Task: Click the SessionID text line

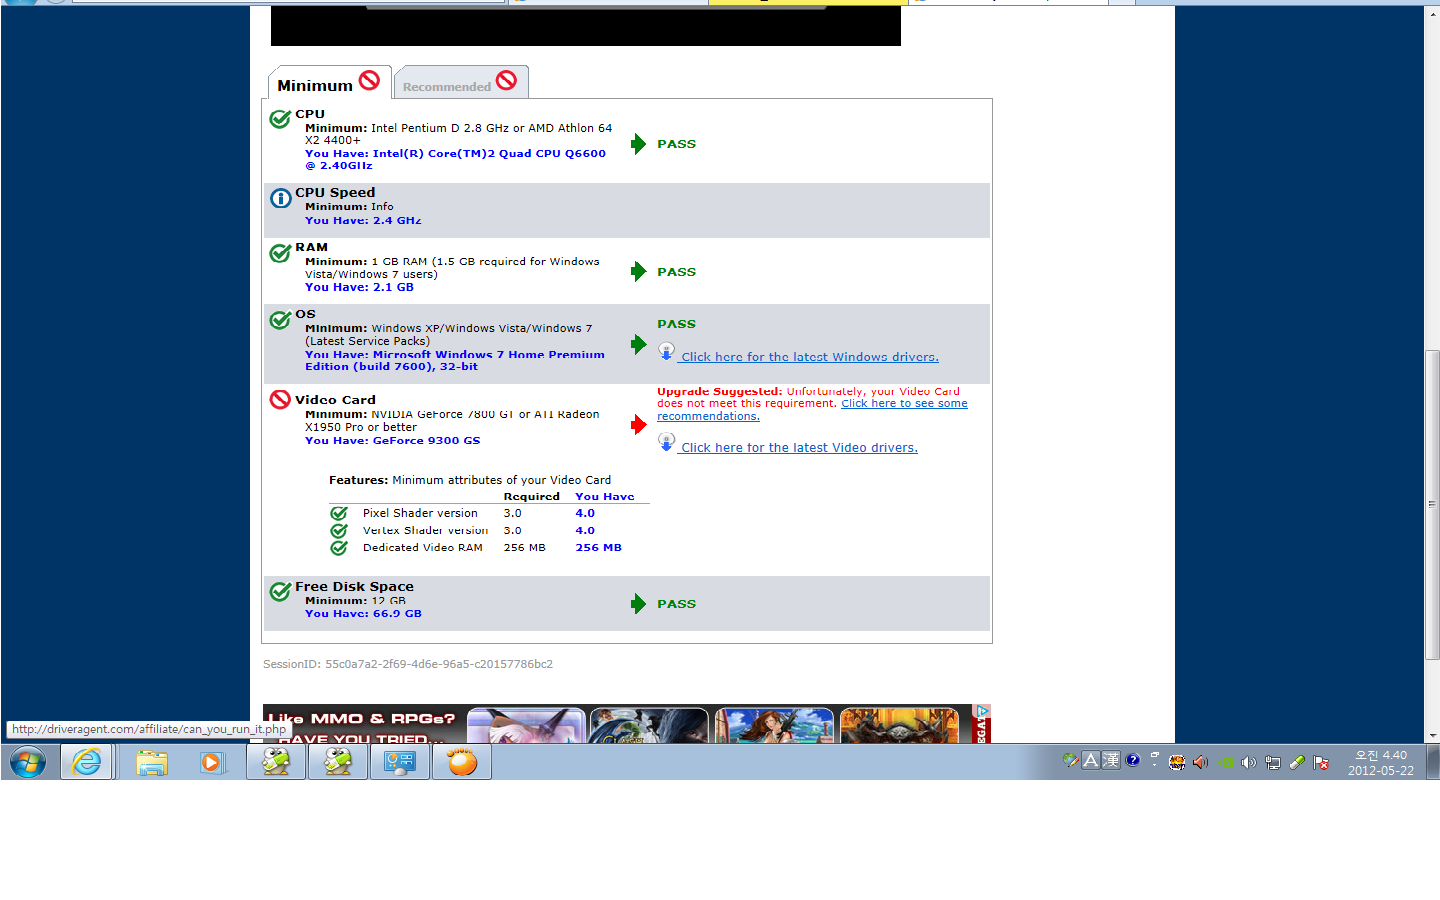Action: point(408,664)
